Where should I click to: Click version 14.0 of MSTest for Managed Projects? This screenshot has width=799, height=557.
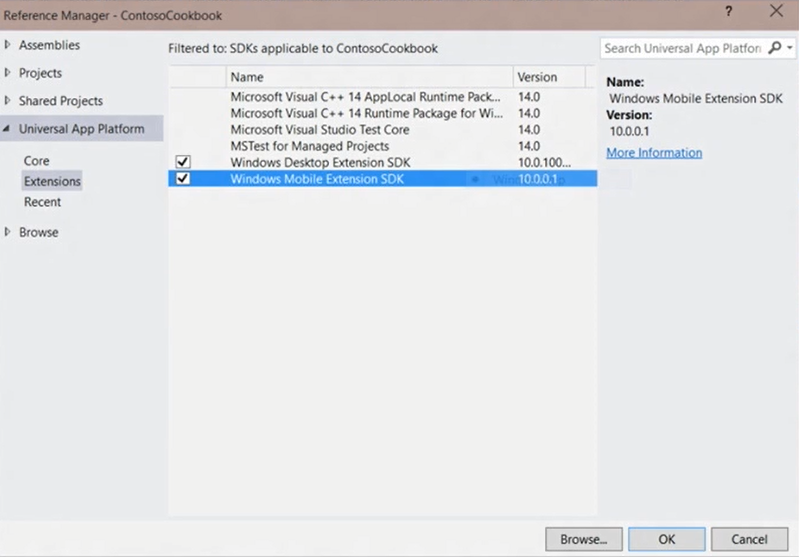point(529,146)
